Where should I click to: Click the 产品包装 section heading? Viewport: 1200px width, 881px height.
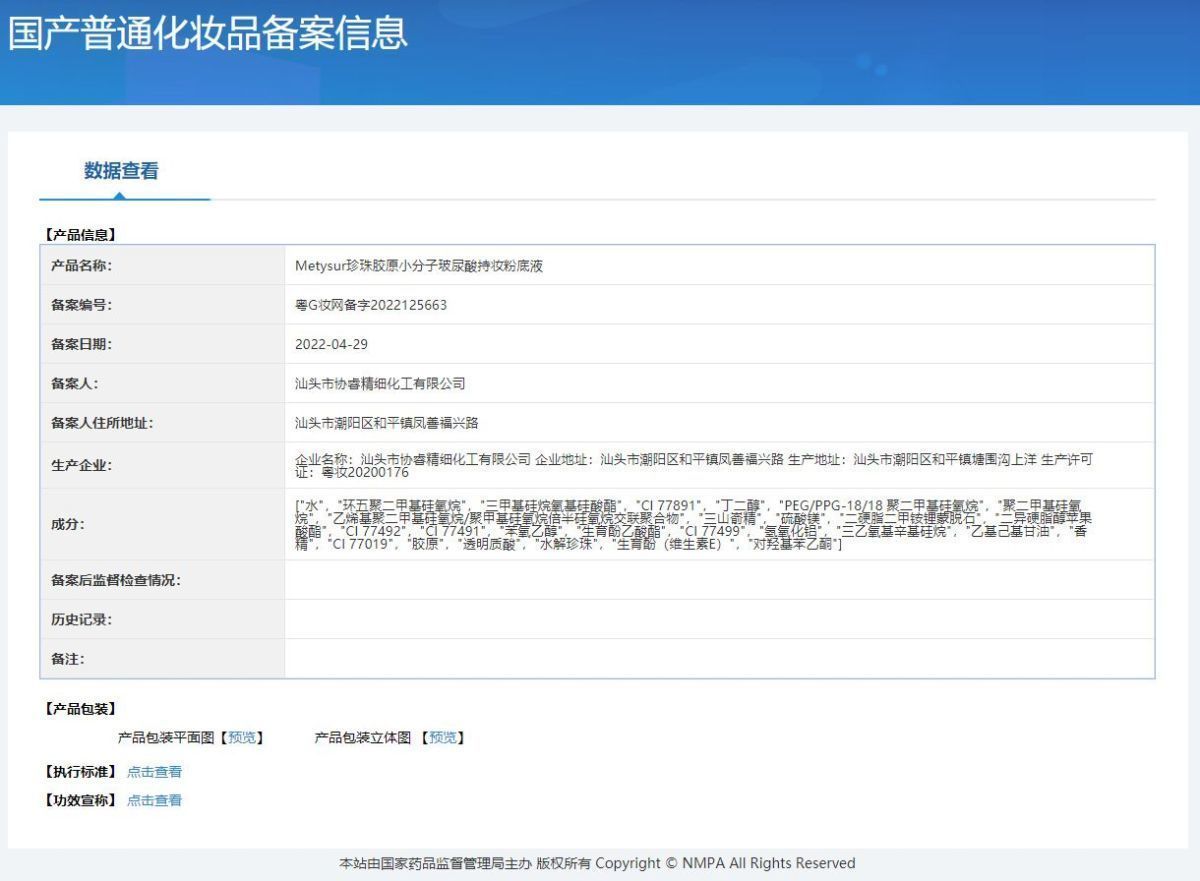coord(81,708)
